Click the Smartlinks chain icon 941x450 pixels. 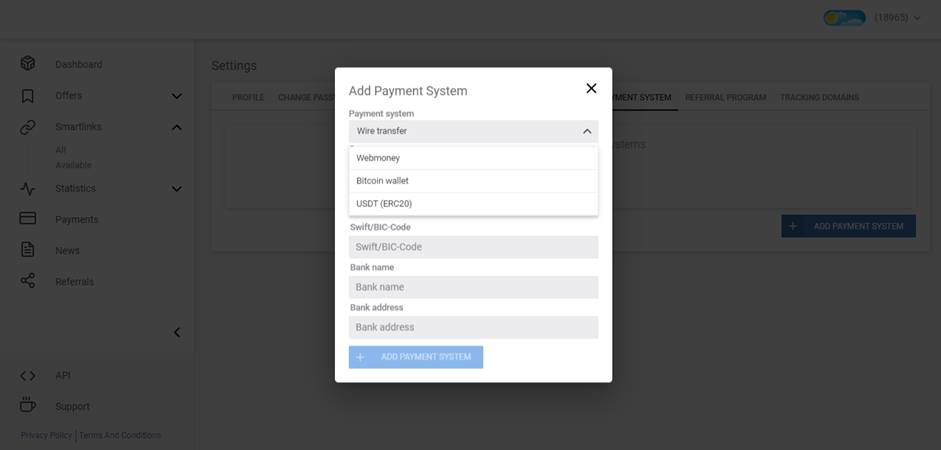pyautogui.click(x=28, y=127)
